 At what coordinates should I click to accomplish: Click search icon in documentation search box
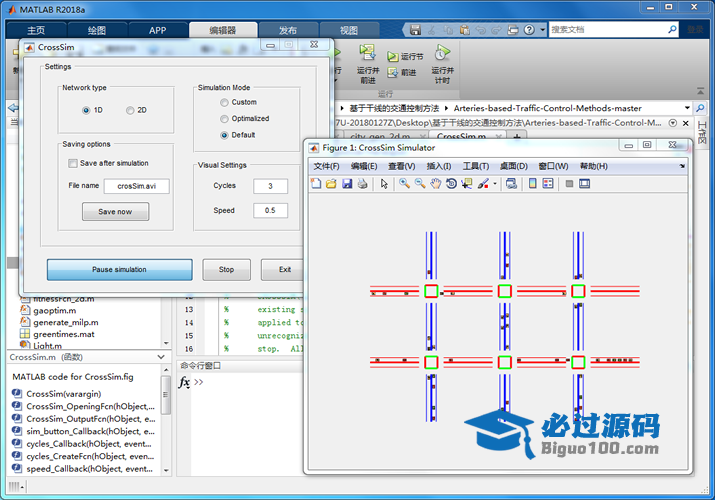[672, 30]
